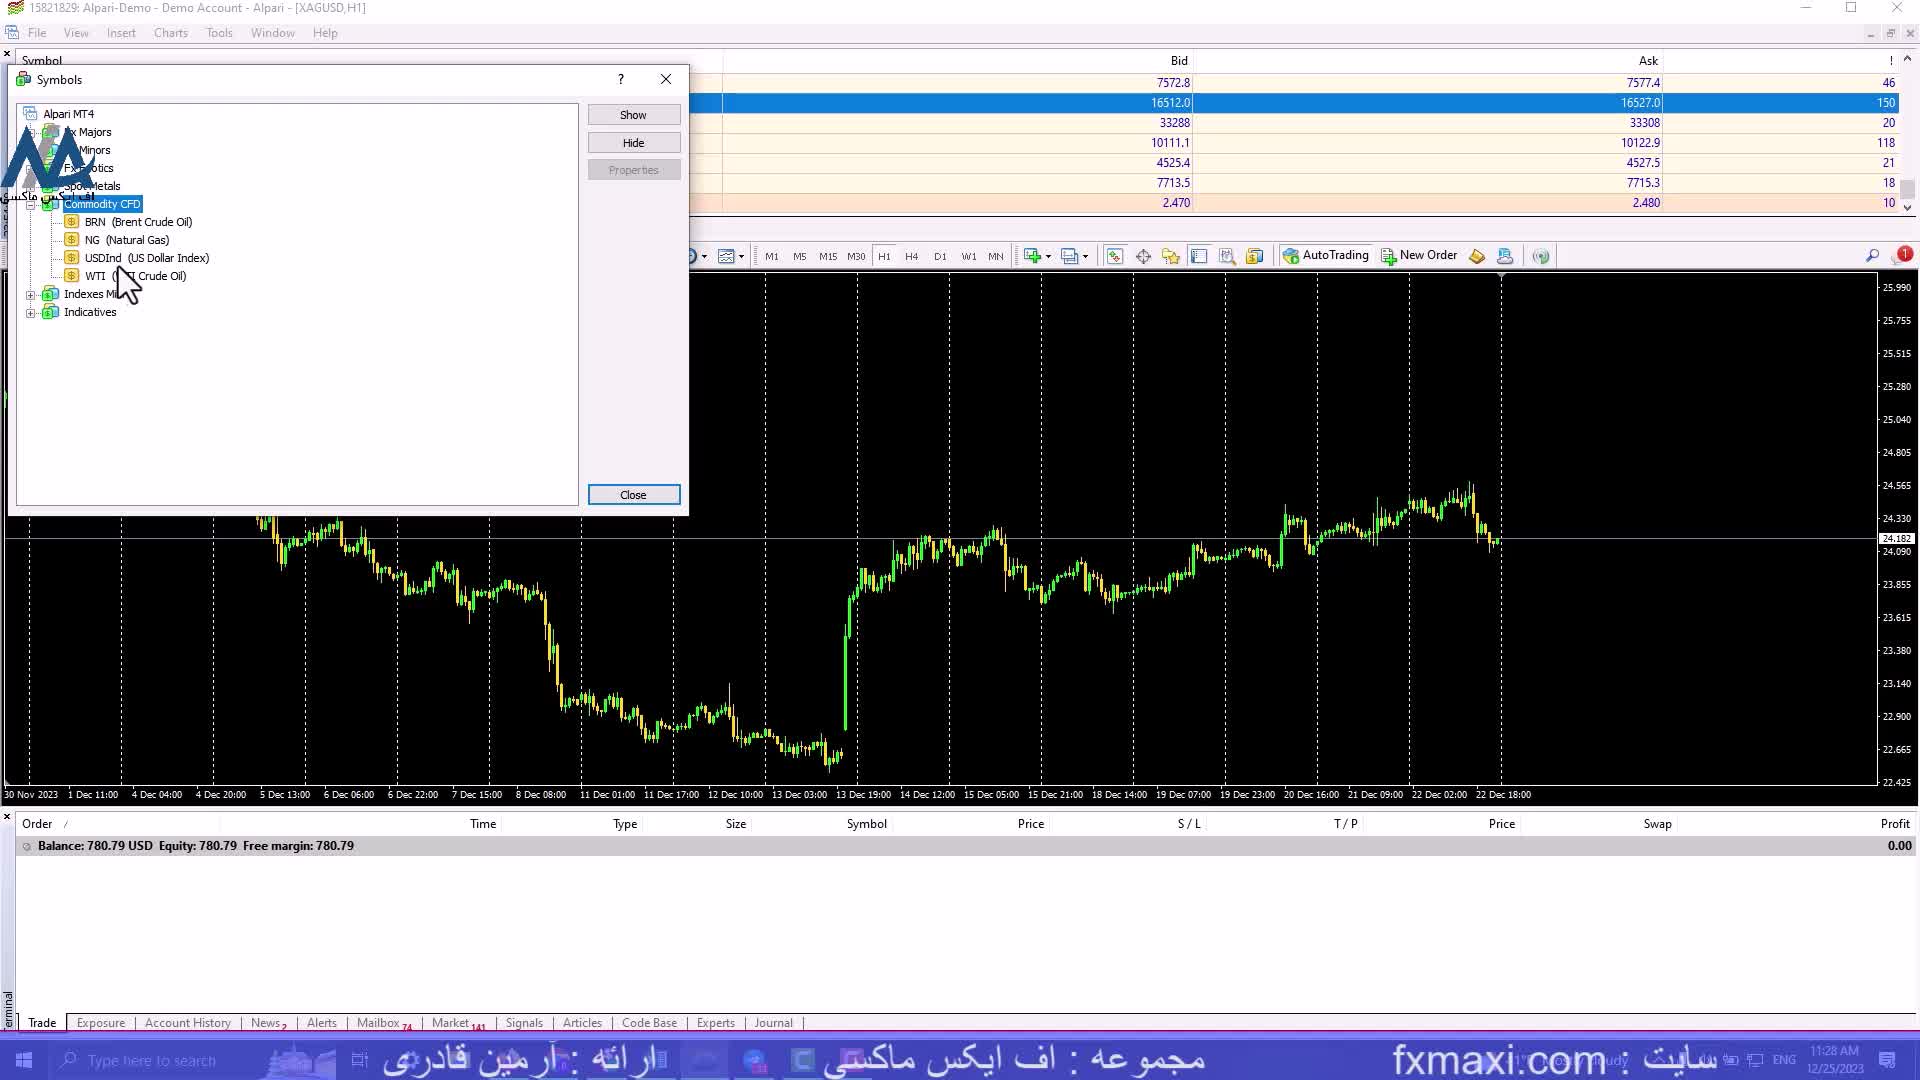Select the USDInd US Dollar Index symbol

coord(146,258)
